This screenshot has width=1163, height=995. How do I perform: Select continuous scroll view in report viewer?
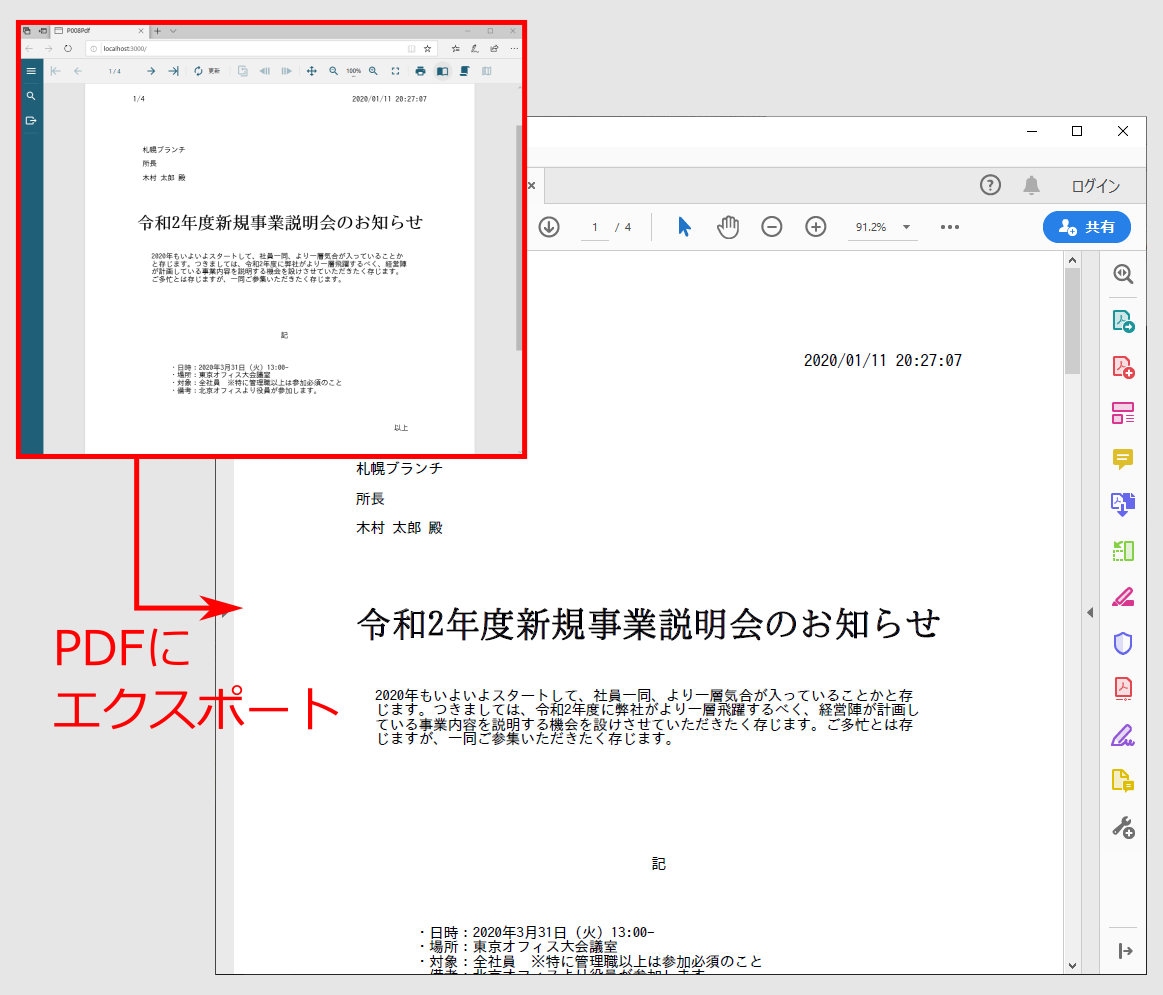(x=464, y=71)
